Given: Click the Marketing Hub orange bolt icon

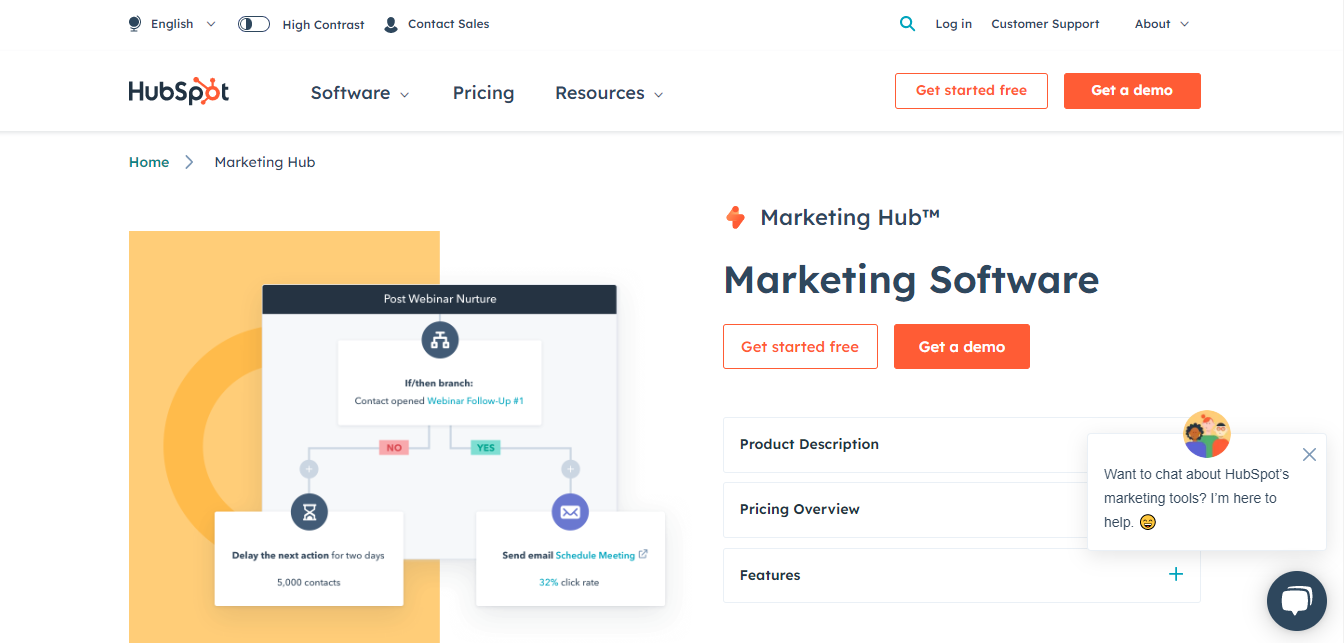Looking at the screenshot, I should (x=735, y=217).
